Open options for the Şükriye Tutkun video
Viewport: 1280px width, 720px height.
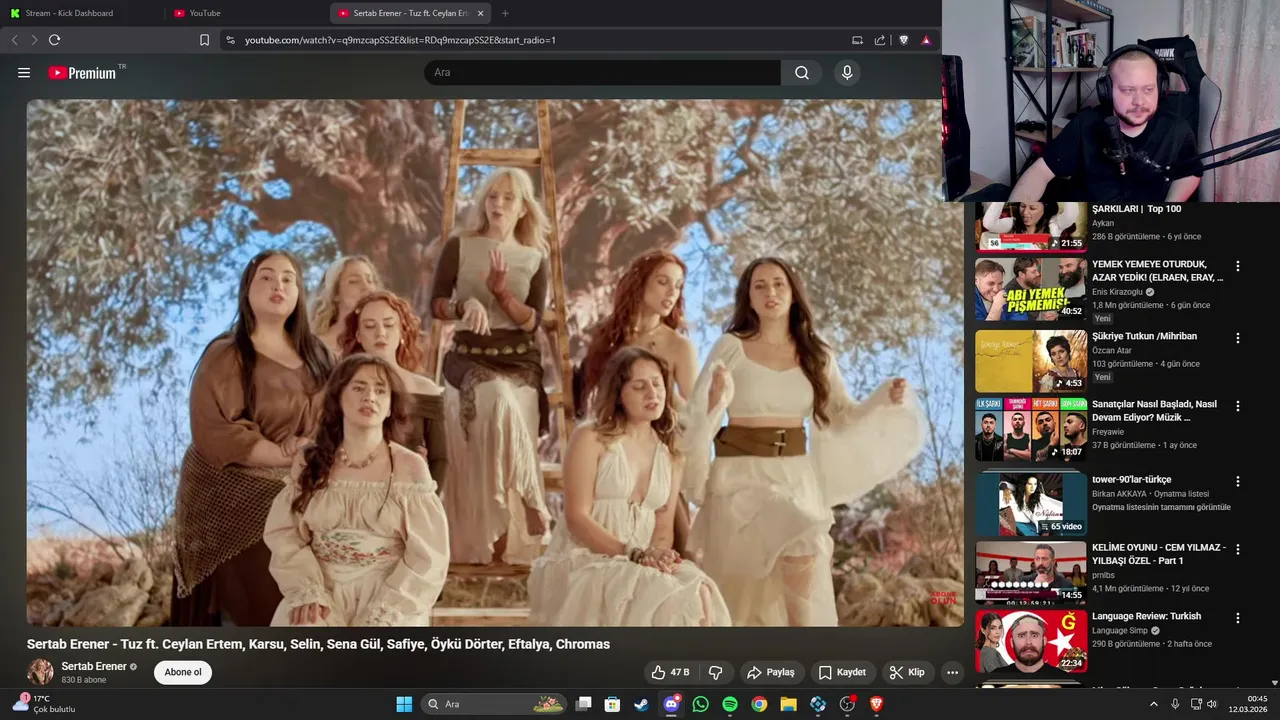click(x=1238, y=339)
